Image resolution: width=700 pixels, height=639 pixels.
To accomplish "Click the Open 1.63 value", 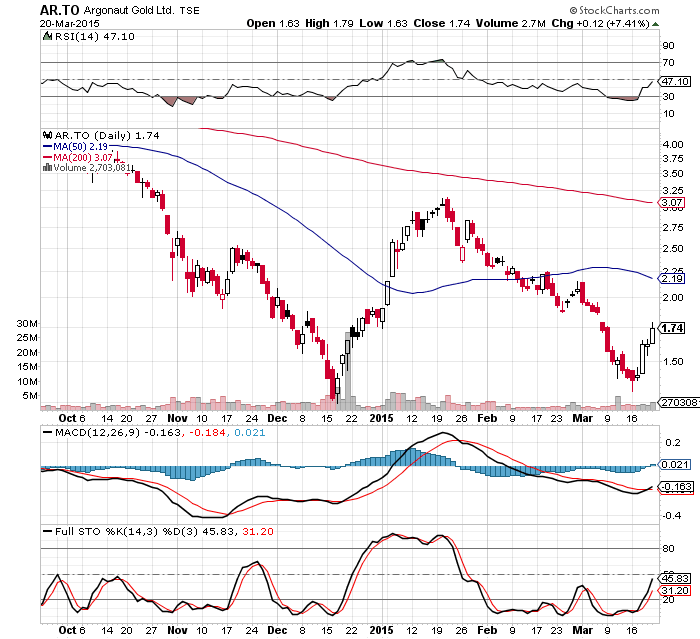I will 273,24.
